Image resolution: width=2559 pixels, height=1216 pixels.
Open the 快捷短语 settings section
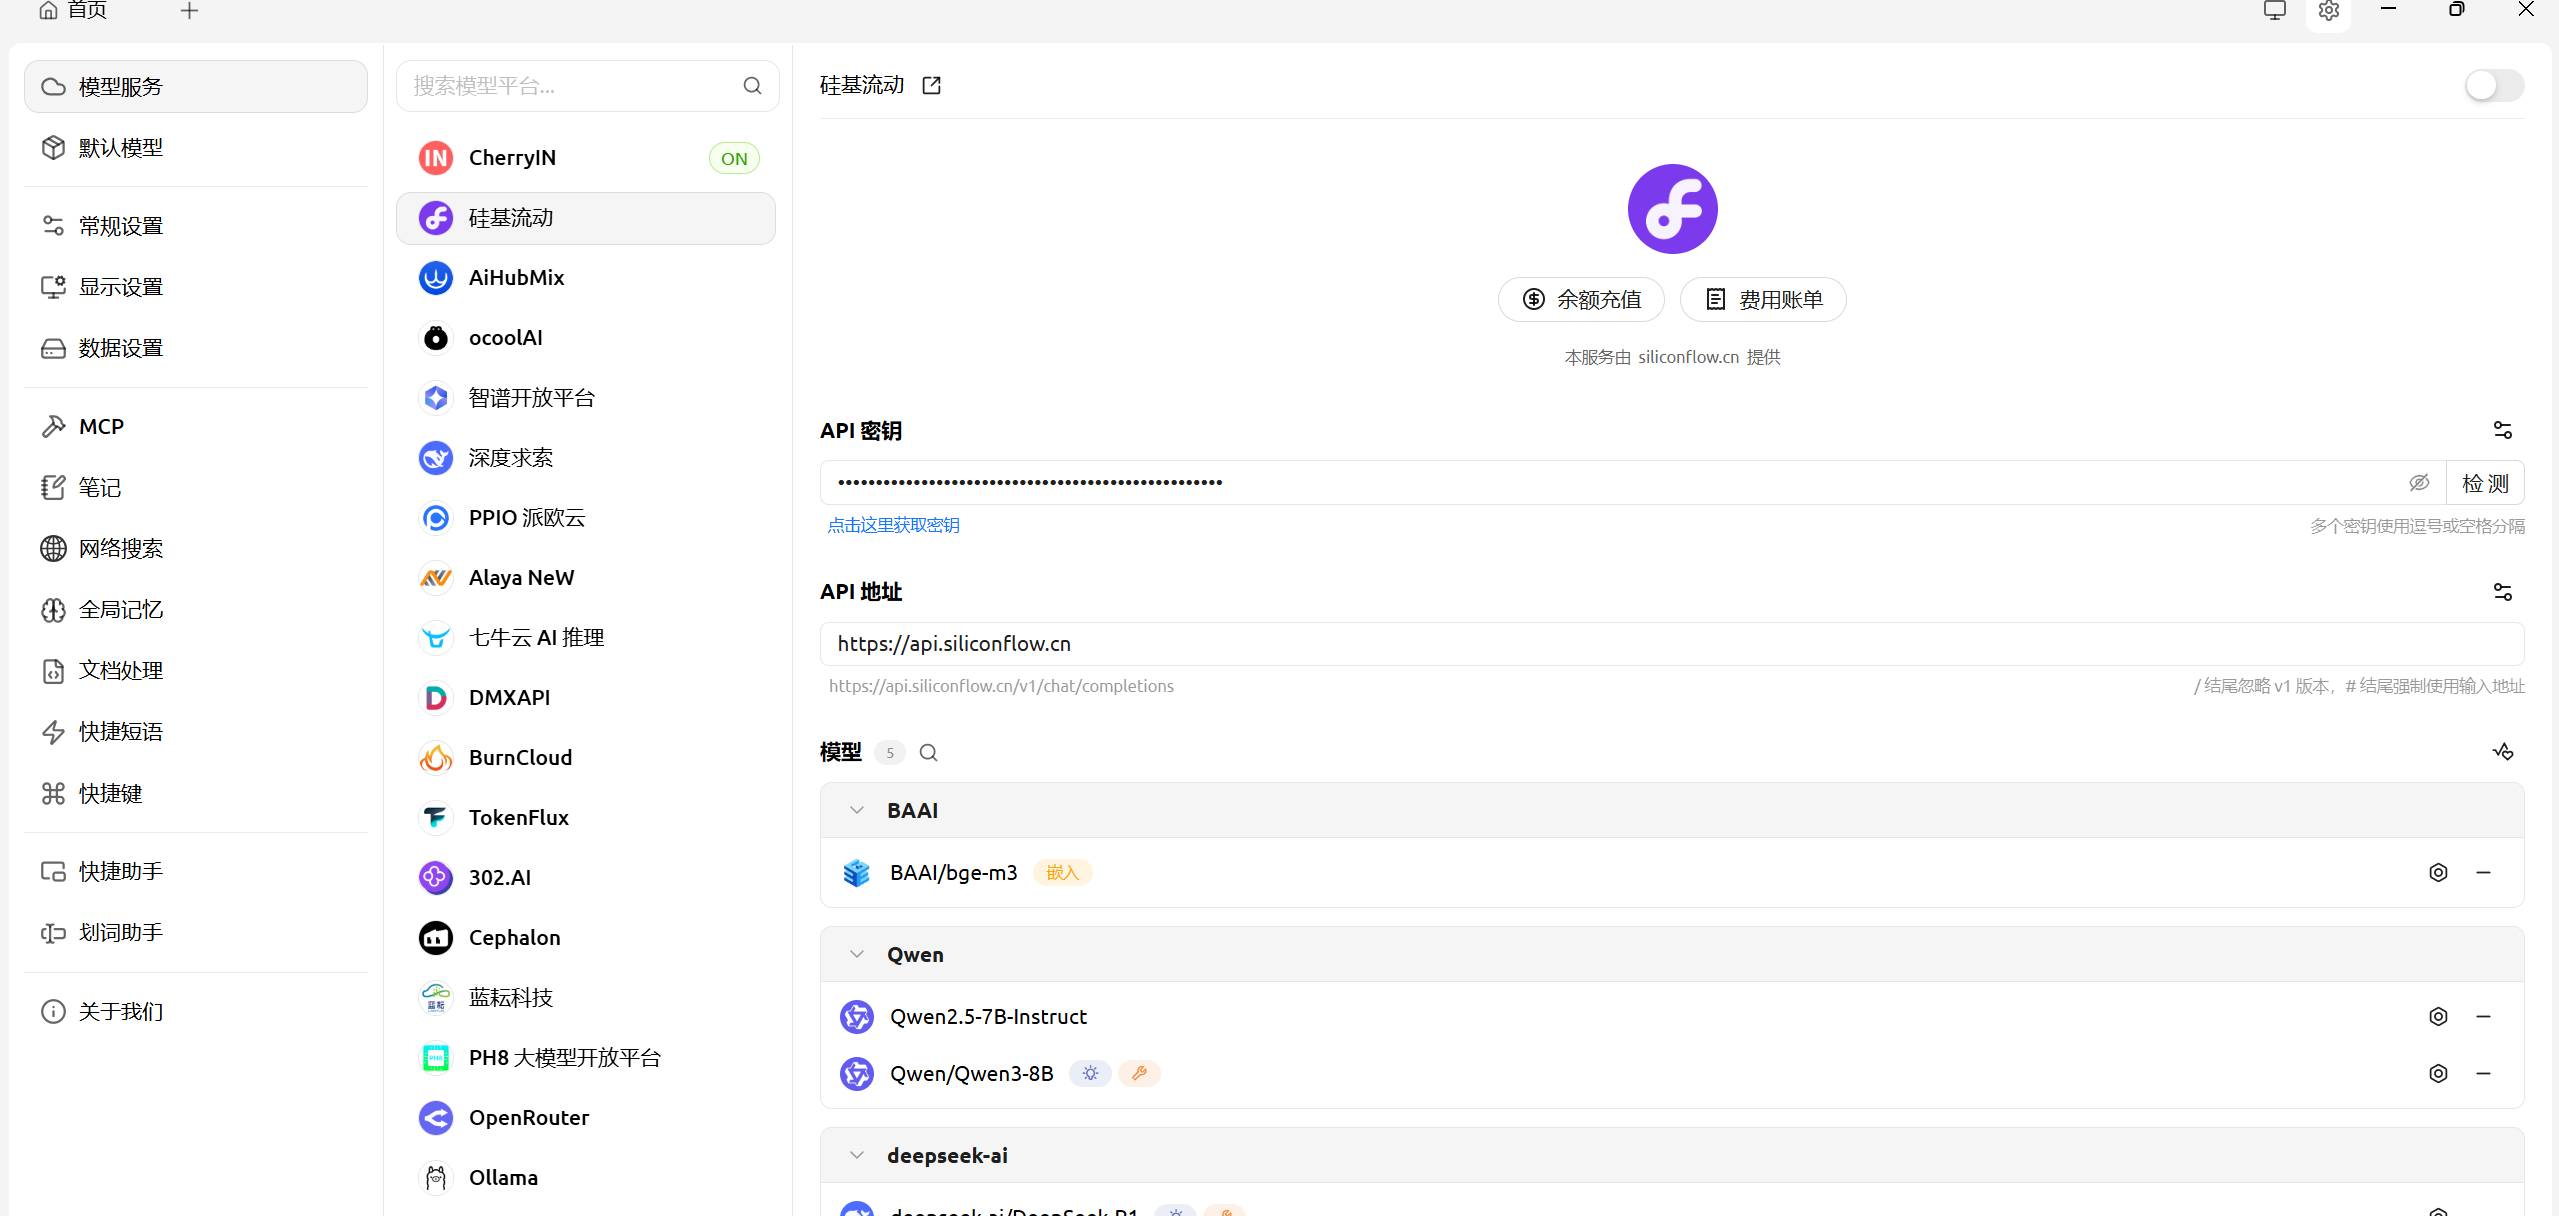coord(196,732)
